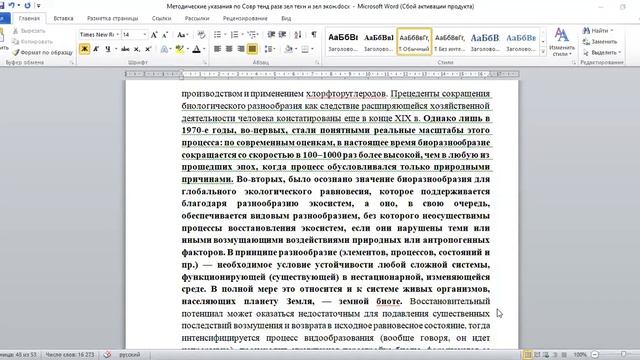Open underline style dropdown arrow
Screen dimensions: 640x360
(x=116, y=49)
